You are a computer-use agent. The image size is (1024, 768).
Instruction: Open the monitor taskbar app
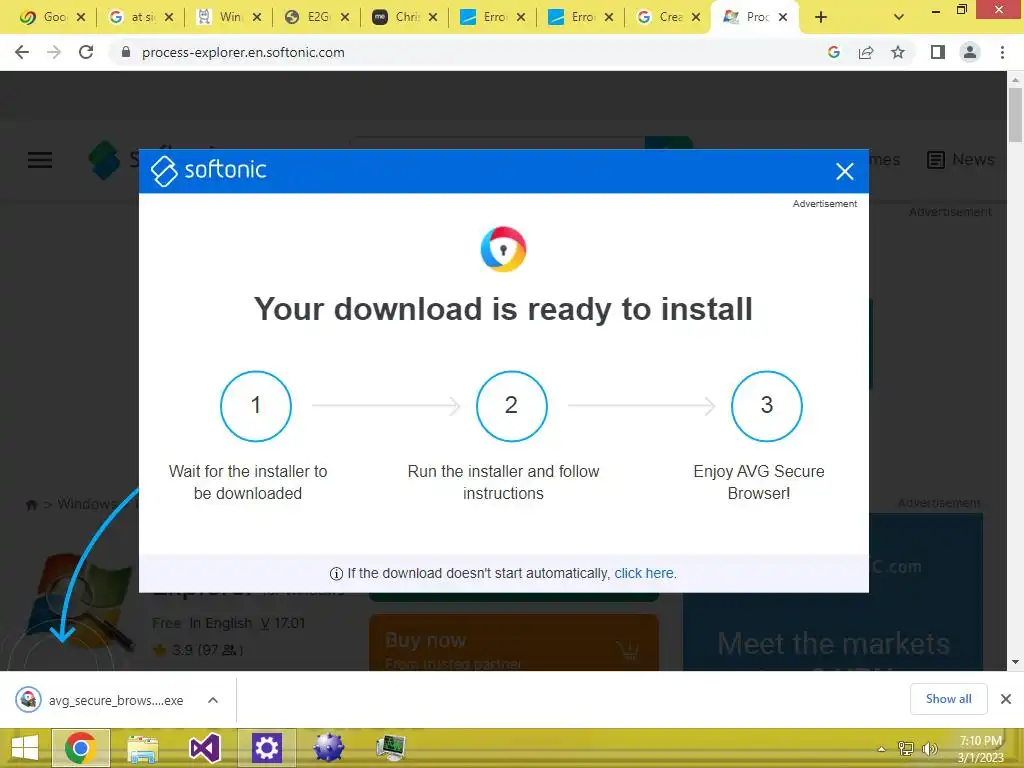point(391,748)
